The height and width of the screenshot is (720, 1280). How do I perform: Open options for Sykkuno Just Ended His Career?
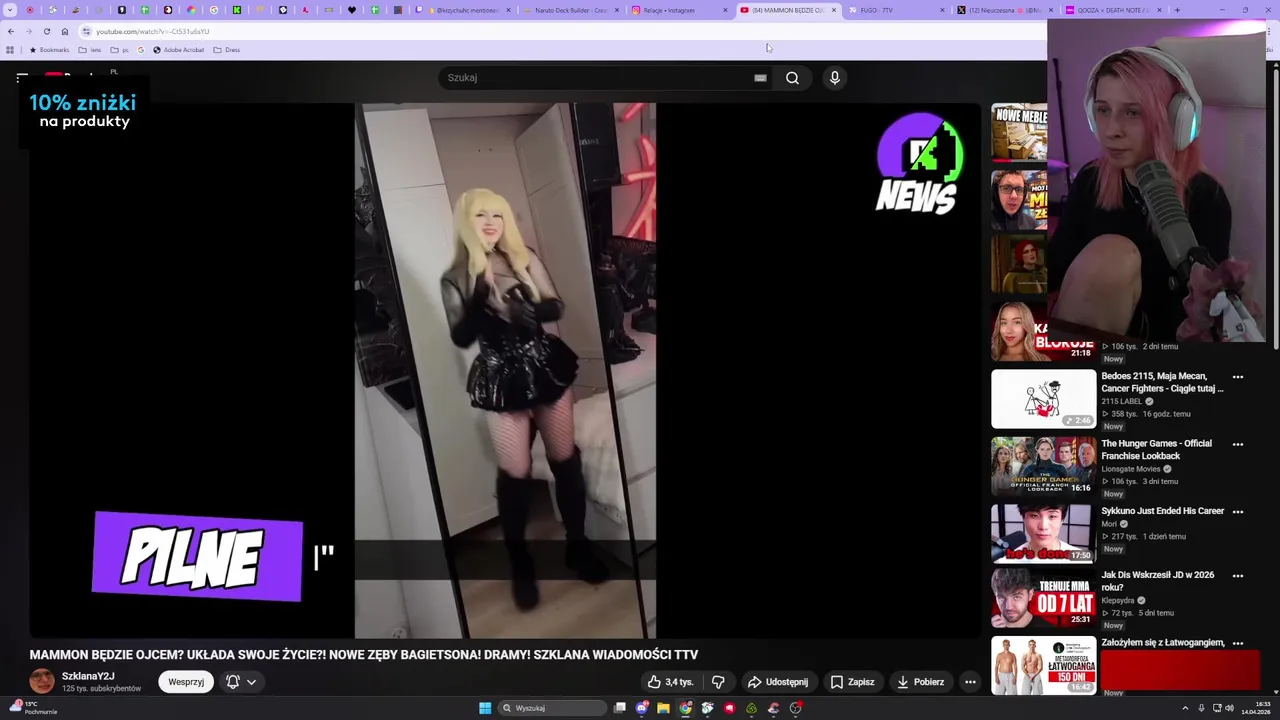[1238, 511]
